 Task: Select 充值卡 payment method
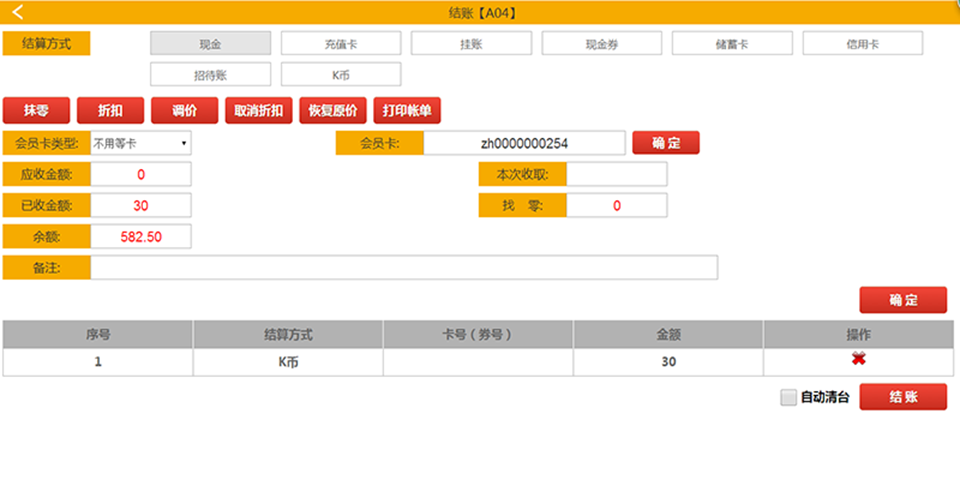click(x=340, y=44)
